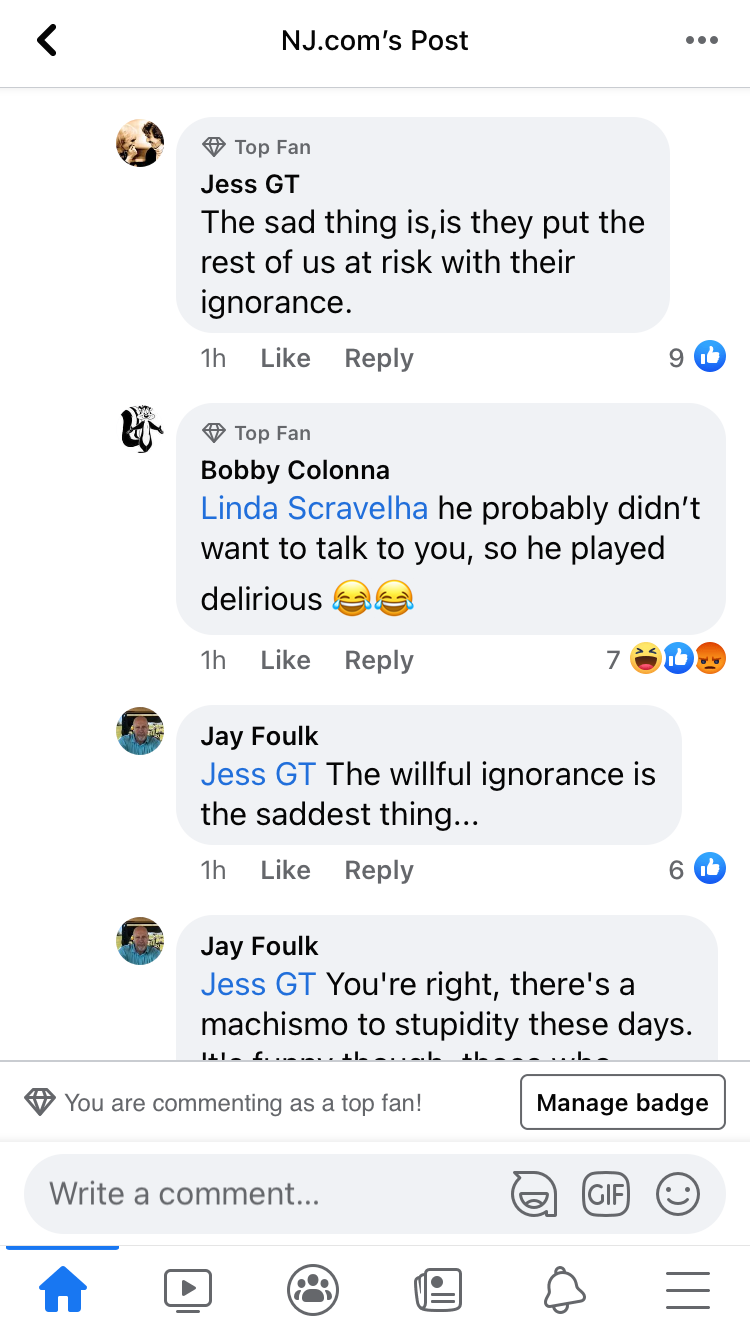The height and width of the screenshot is (1334, 750).
Task: Go back using the top-left arrow
Action: (x=47, y=41)
